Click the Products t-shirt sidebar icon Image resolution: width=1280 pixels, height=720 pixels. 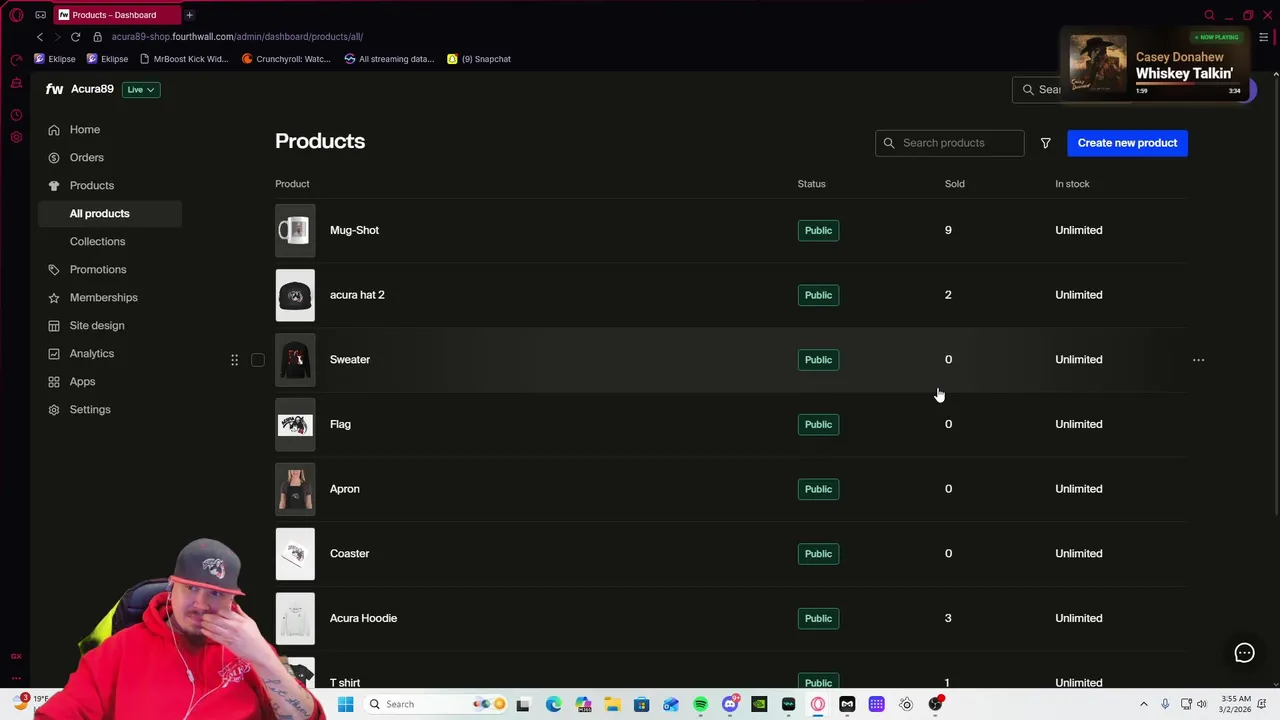pos(54,185)
